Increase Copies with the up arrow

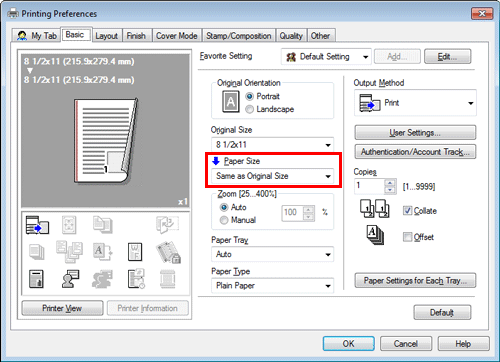point(390,183)
